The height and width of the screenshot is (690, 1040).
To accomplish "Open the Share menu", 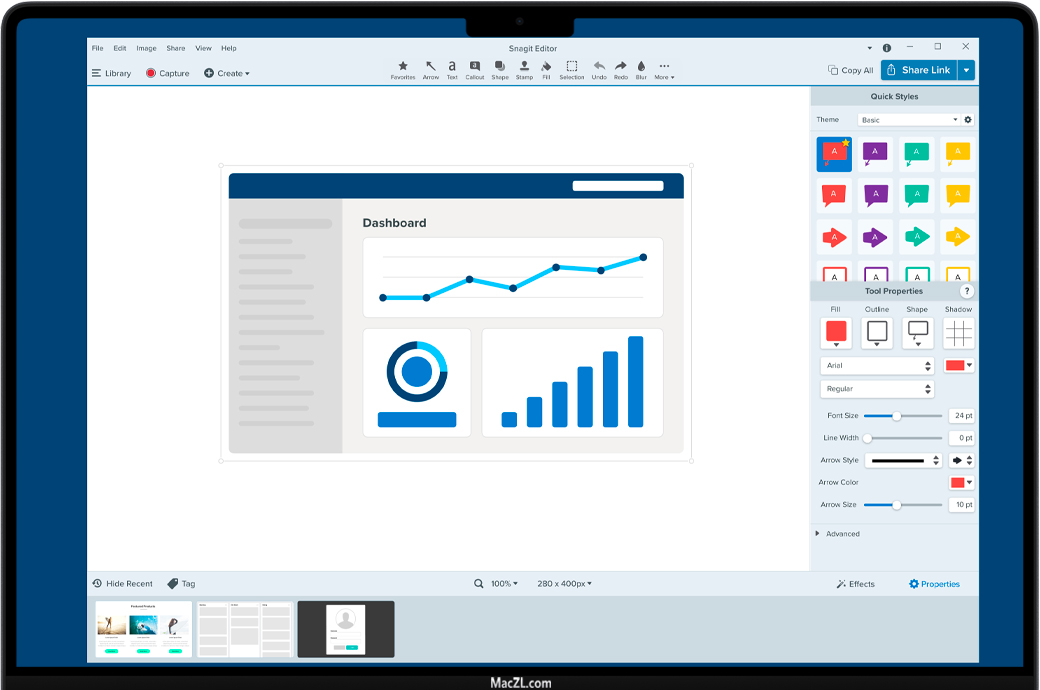I will (176, 48).
